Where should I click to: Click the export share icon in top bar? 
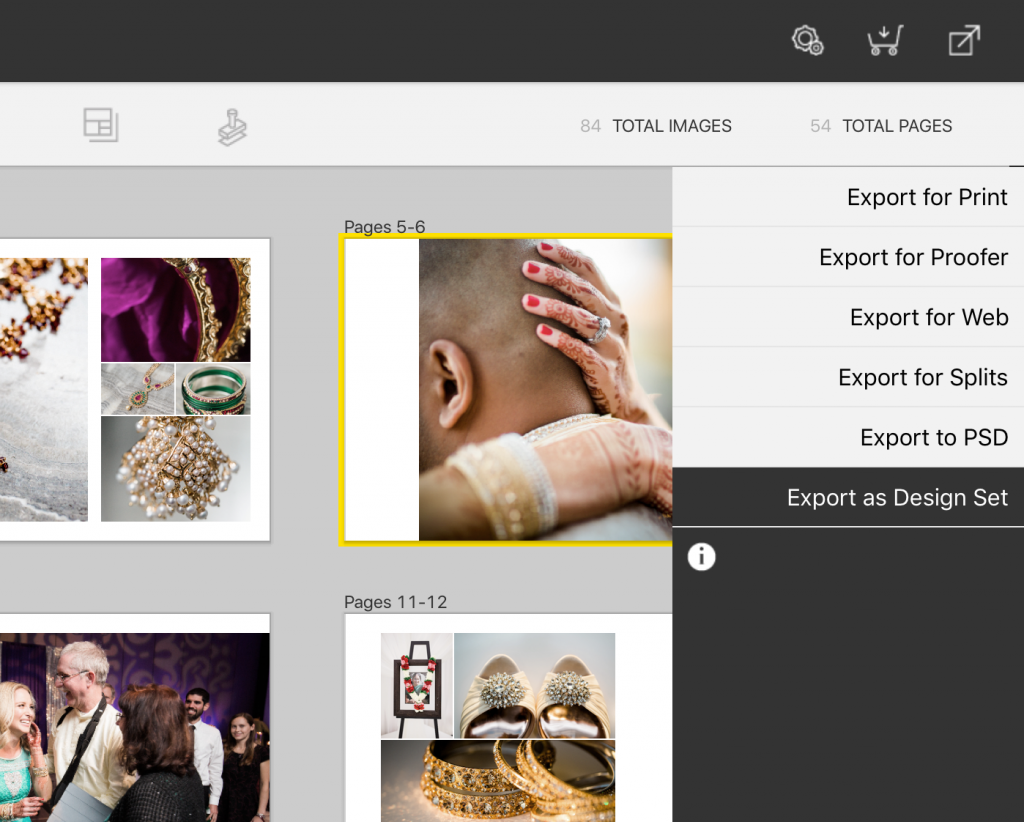point(964,40)
